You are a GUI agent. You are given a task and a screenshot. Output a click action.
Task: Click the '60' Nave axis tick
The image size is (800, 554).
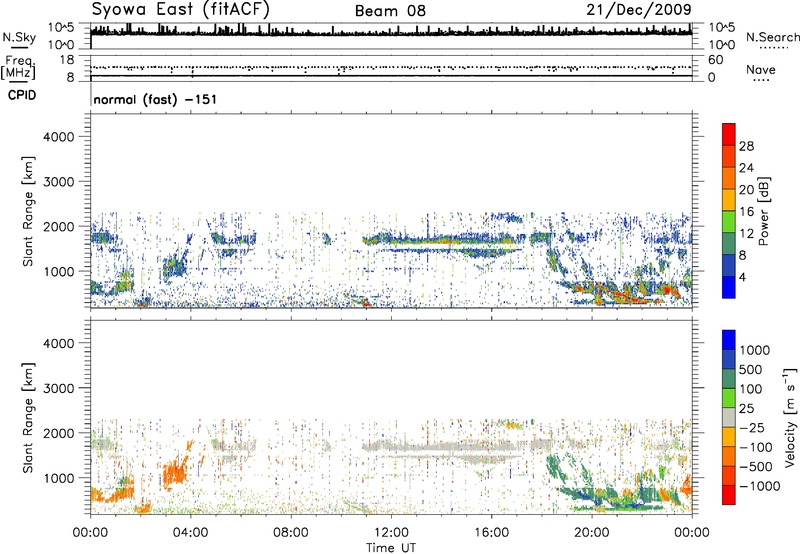coord(716,60)
